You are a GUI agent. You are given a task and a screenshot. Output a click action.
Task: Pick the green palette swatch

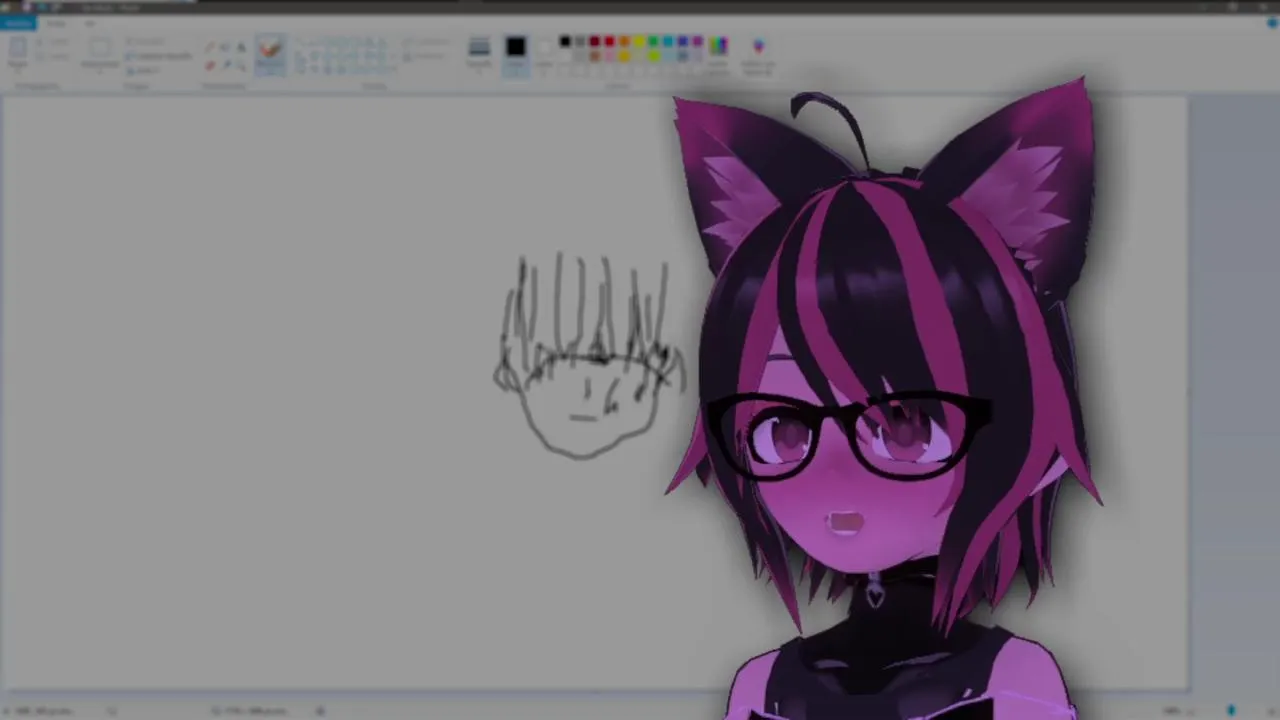[653, 41]
